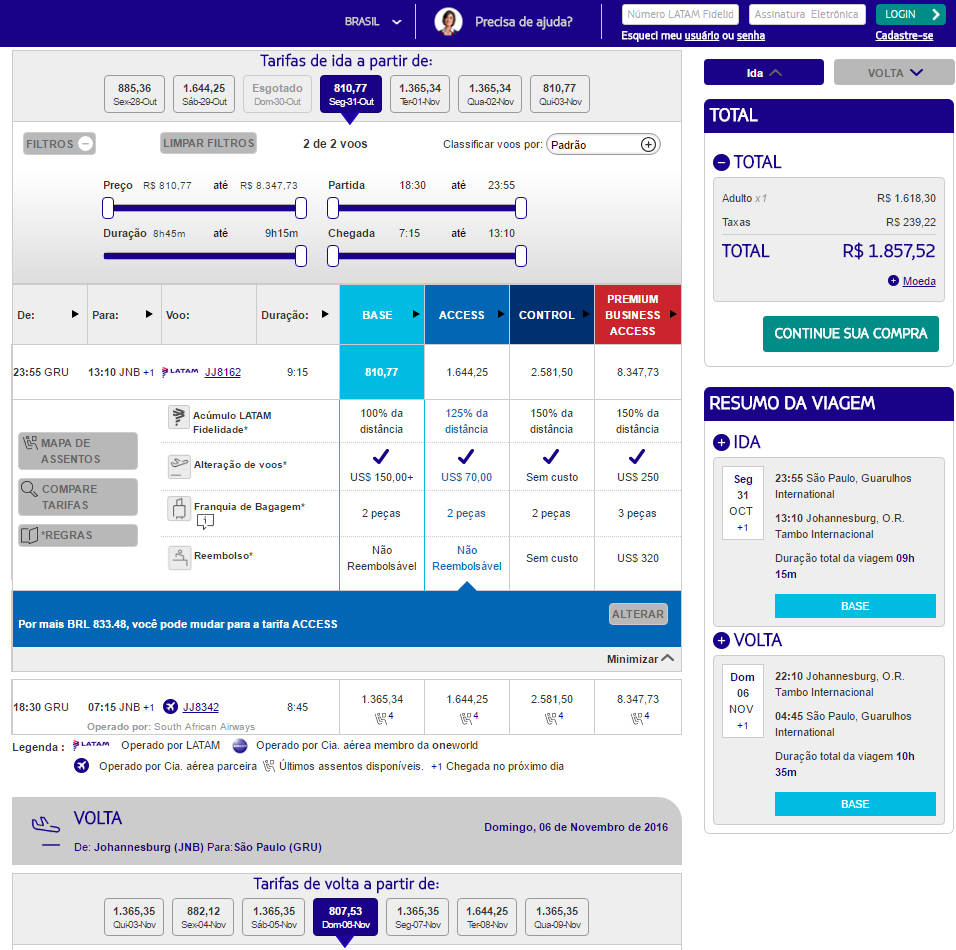
Task: Click the forgotten senha link
Action: click(x=751, y=36)
